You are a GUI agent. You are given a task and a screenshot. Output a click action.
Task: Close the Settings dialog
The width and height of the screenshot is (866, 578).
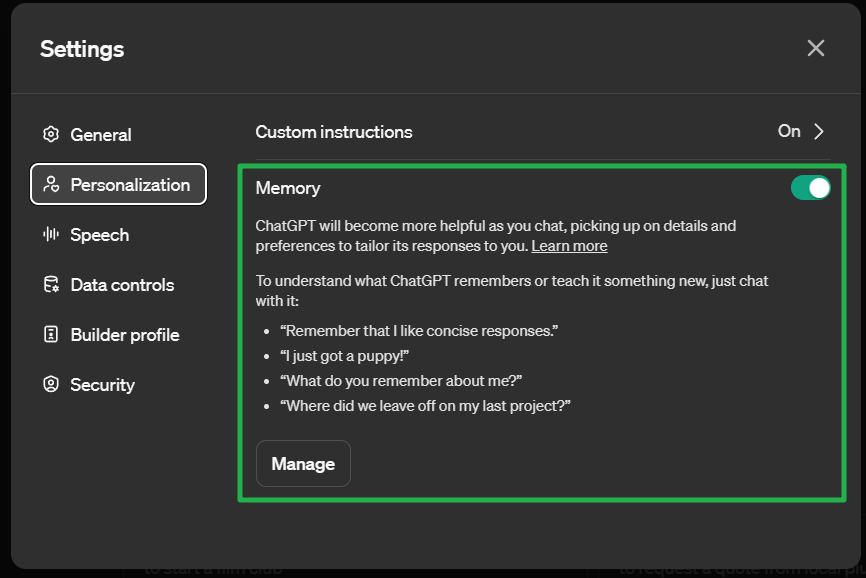[x=816, y=48]
